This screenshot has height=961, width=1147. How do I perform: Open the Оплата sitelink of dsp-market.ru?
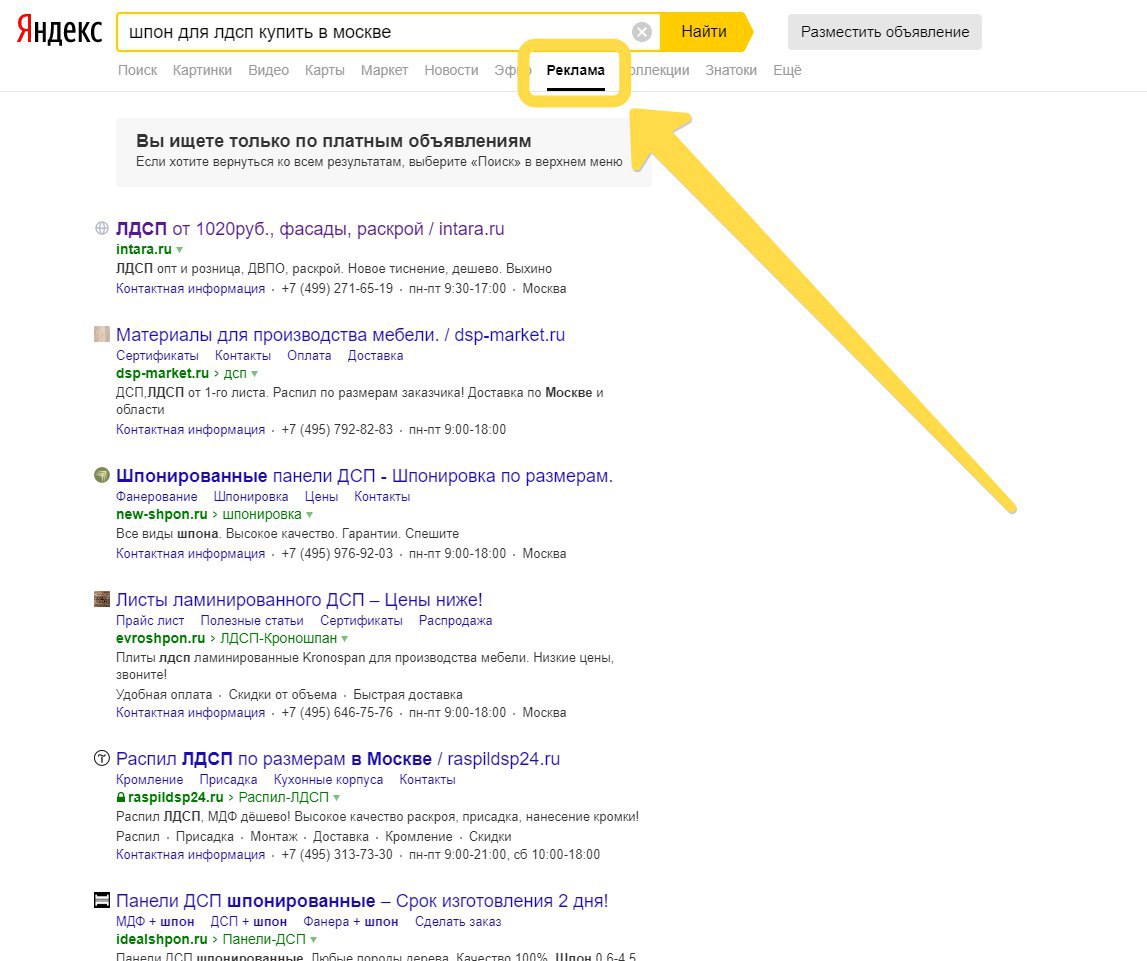[x=309, y=355]
